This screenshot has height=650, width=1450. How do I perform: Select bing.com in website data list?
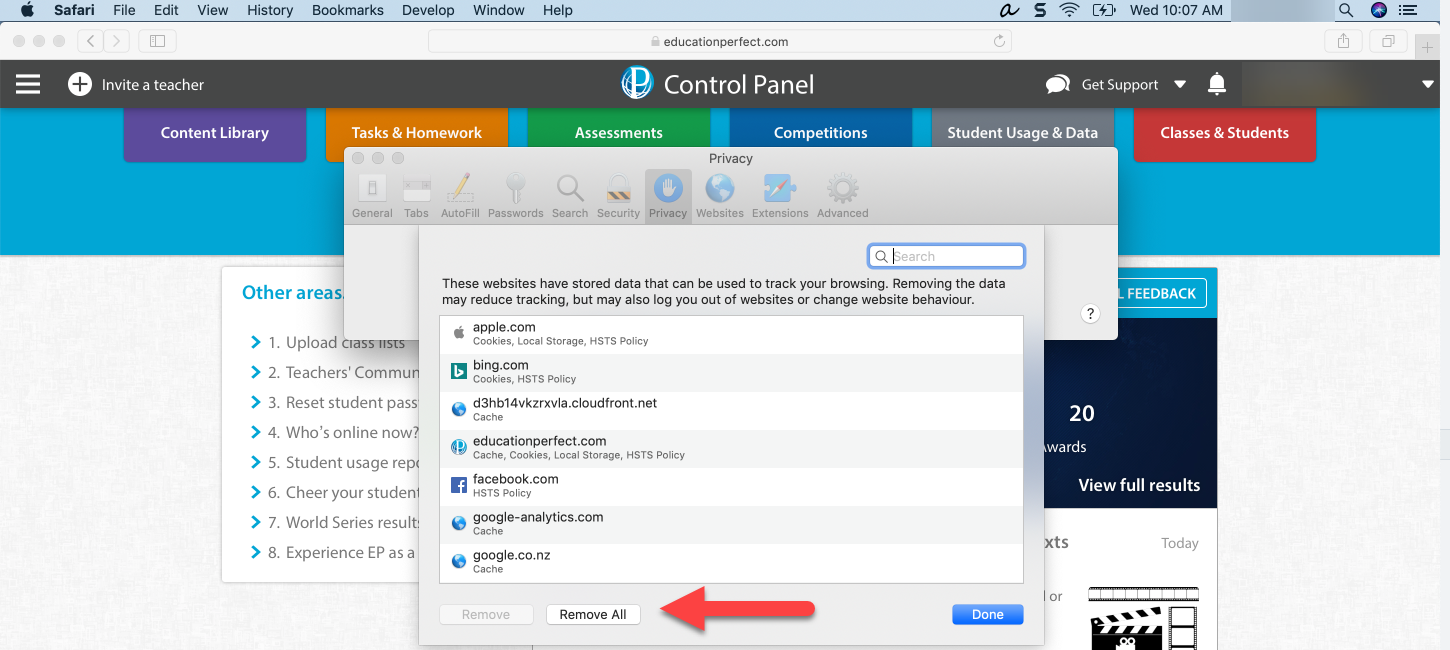(x=731, y=372)
